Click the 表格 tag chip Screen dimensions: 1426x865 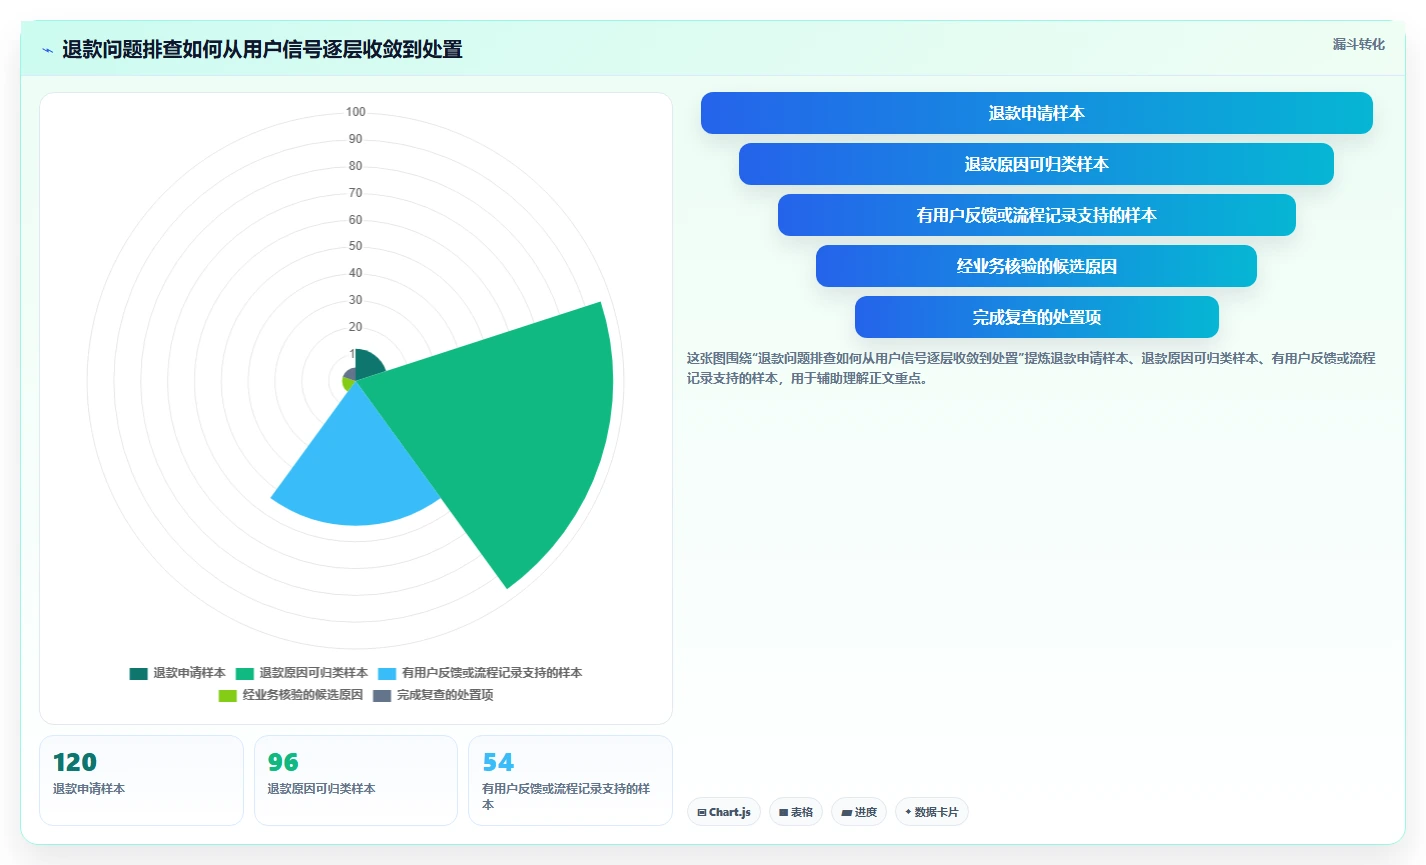[796, 812]
